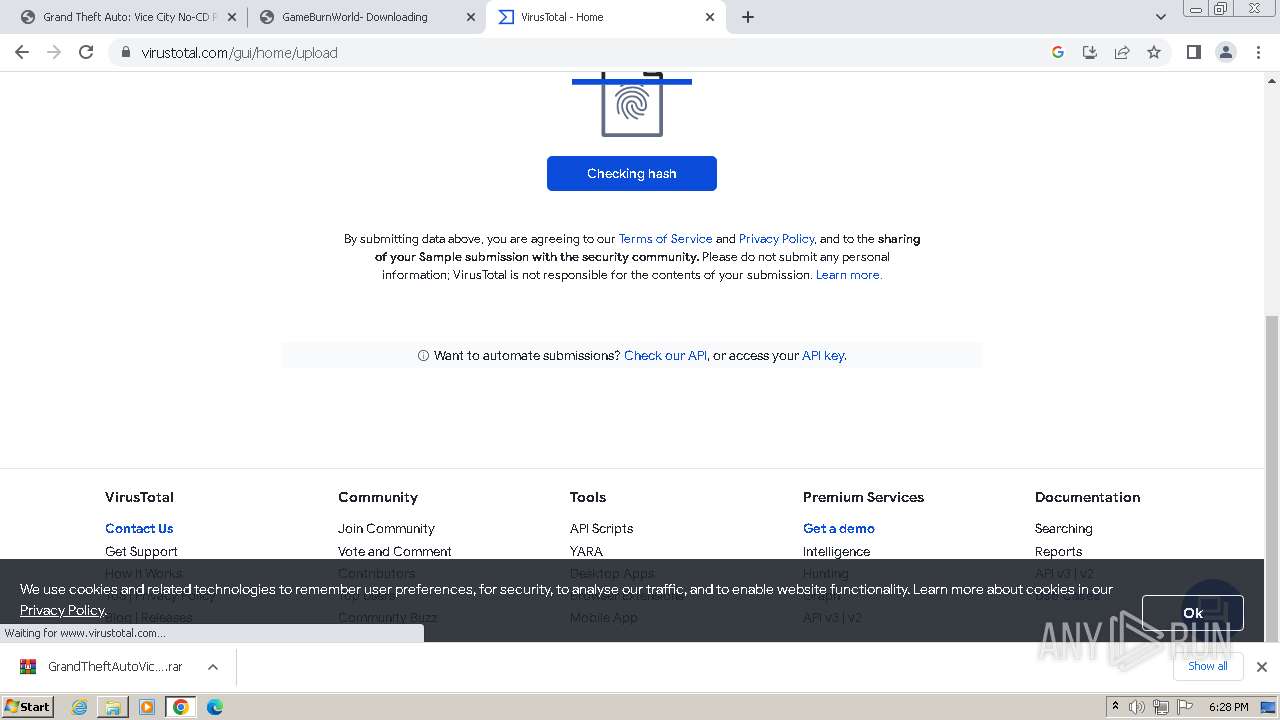Close the GameBurnWorld tab

pyautogui.click(x=471, y=17)
